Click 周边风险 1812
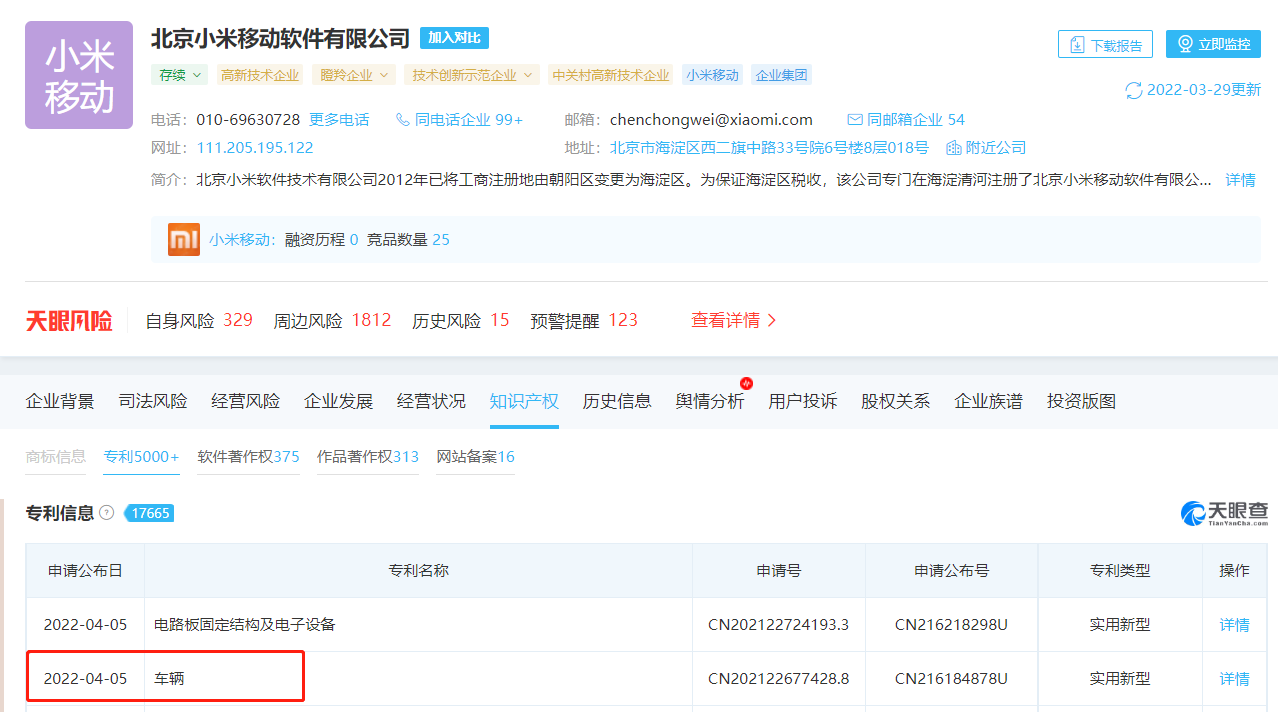 coord(333,321)
